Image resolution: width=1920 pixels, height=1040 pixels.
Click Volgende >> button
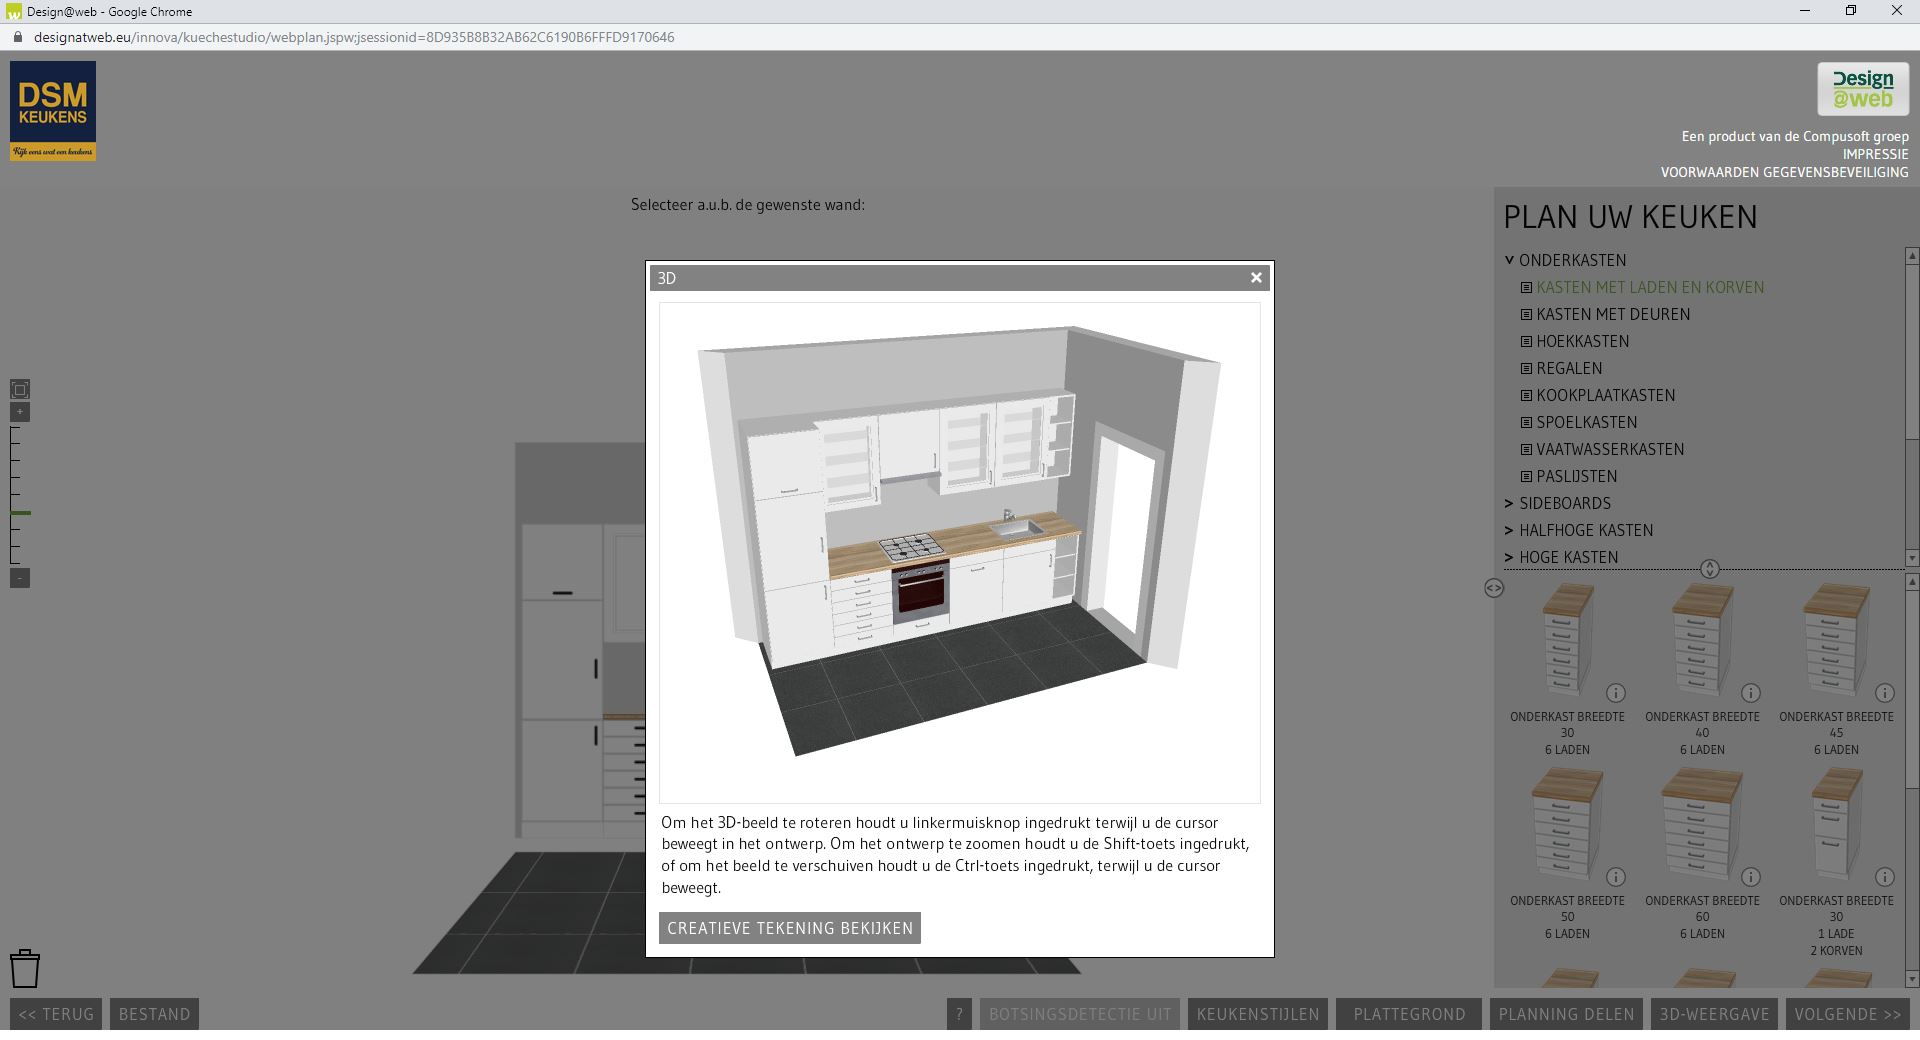tap(1848, 1014)
